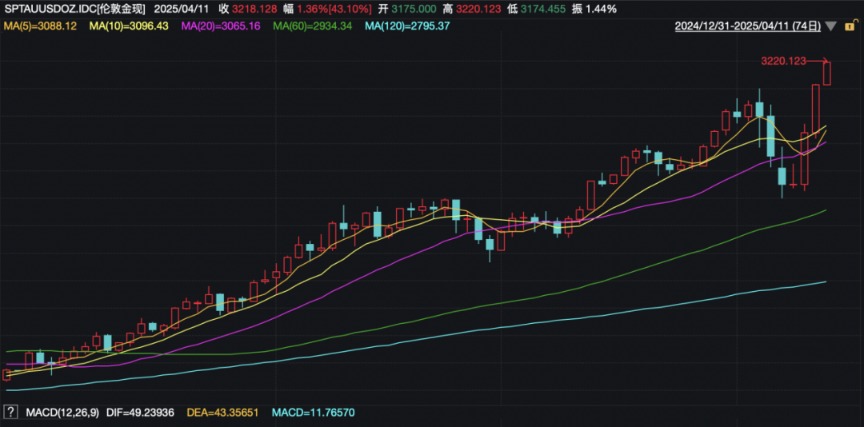Click the high price 3220.123 in header

pyautogui.click(x=478, y=9)
